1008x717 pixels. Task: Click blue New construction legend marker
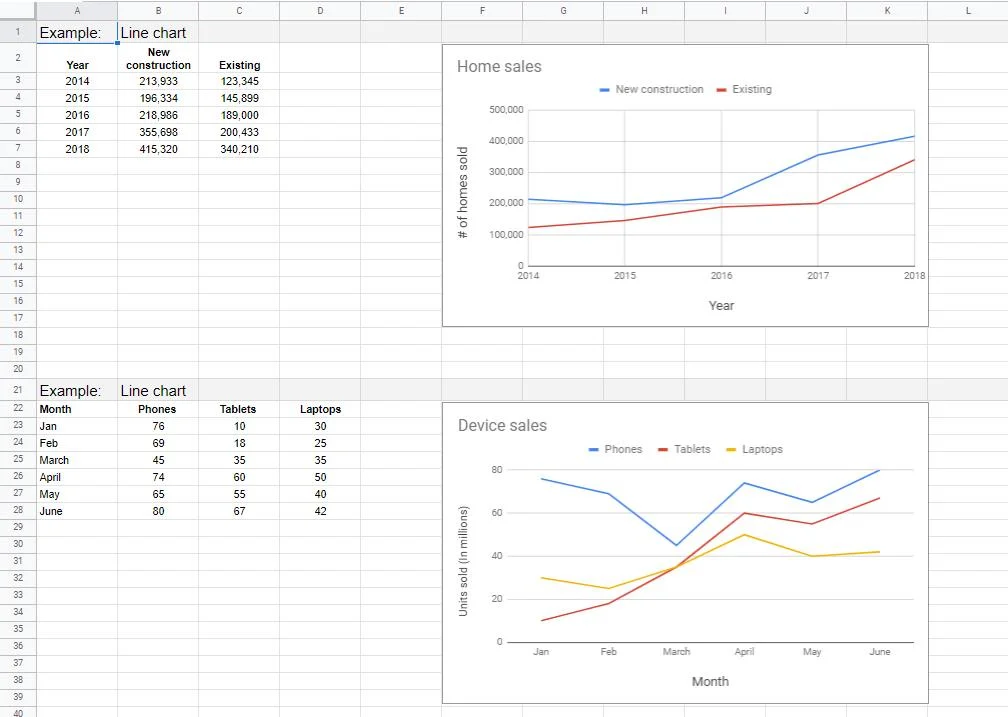tap(604, 90)
